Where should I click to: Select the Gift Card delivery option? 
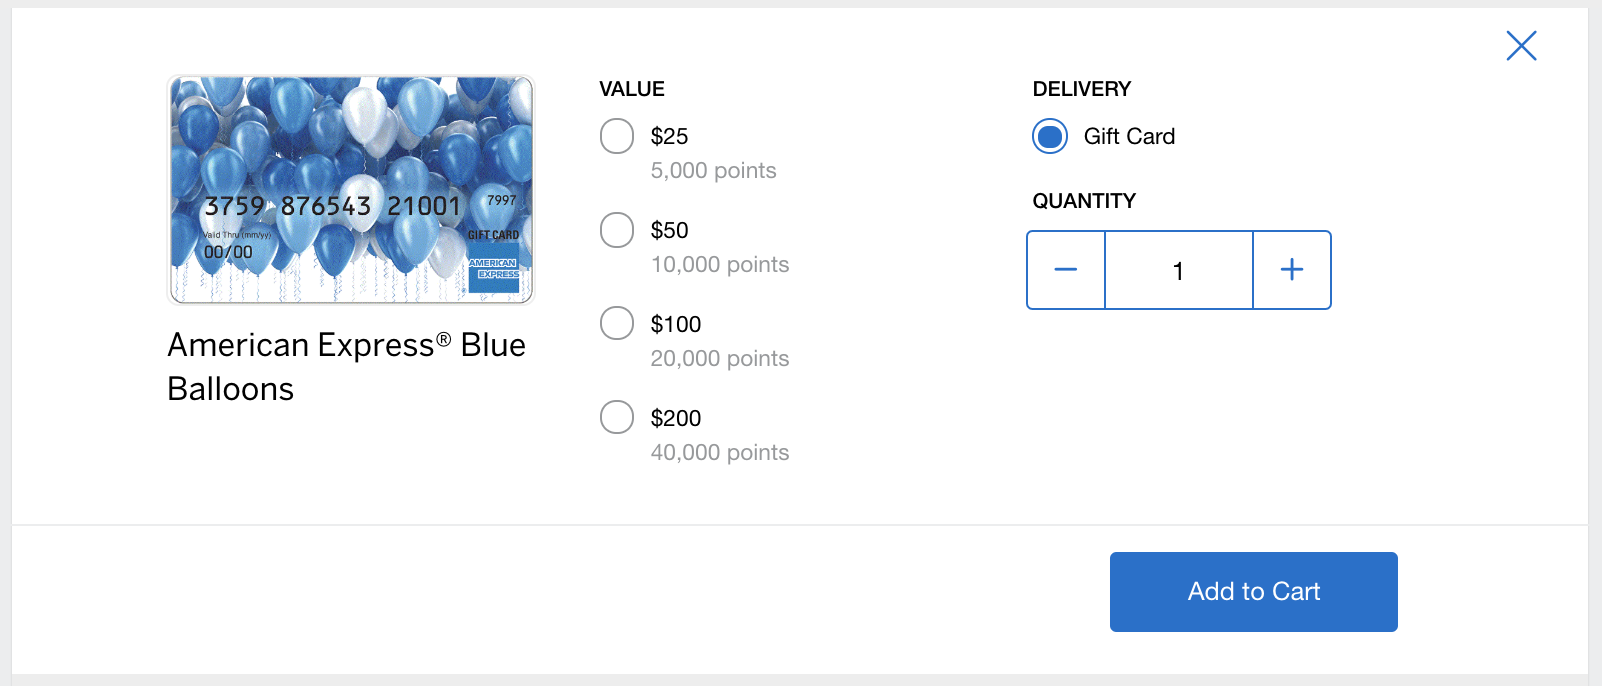pyautogui.click(x=1049, y=136)
